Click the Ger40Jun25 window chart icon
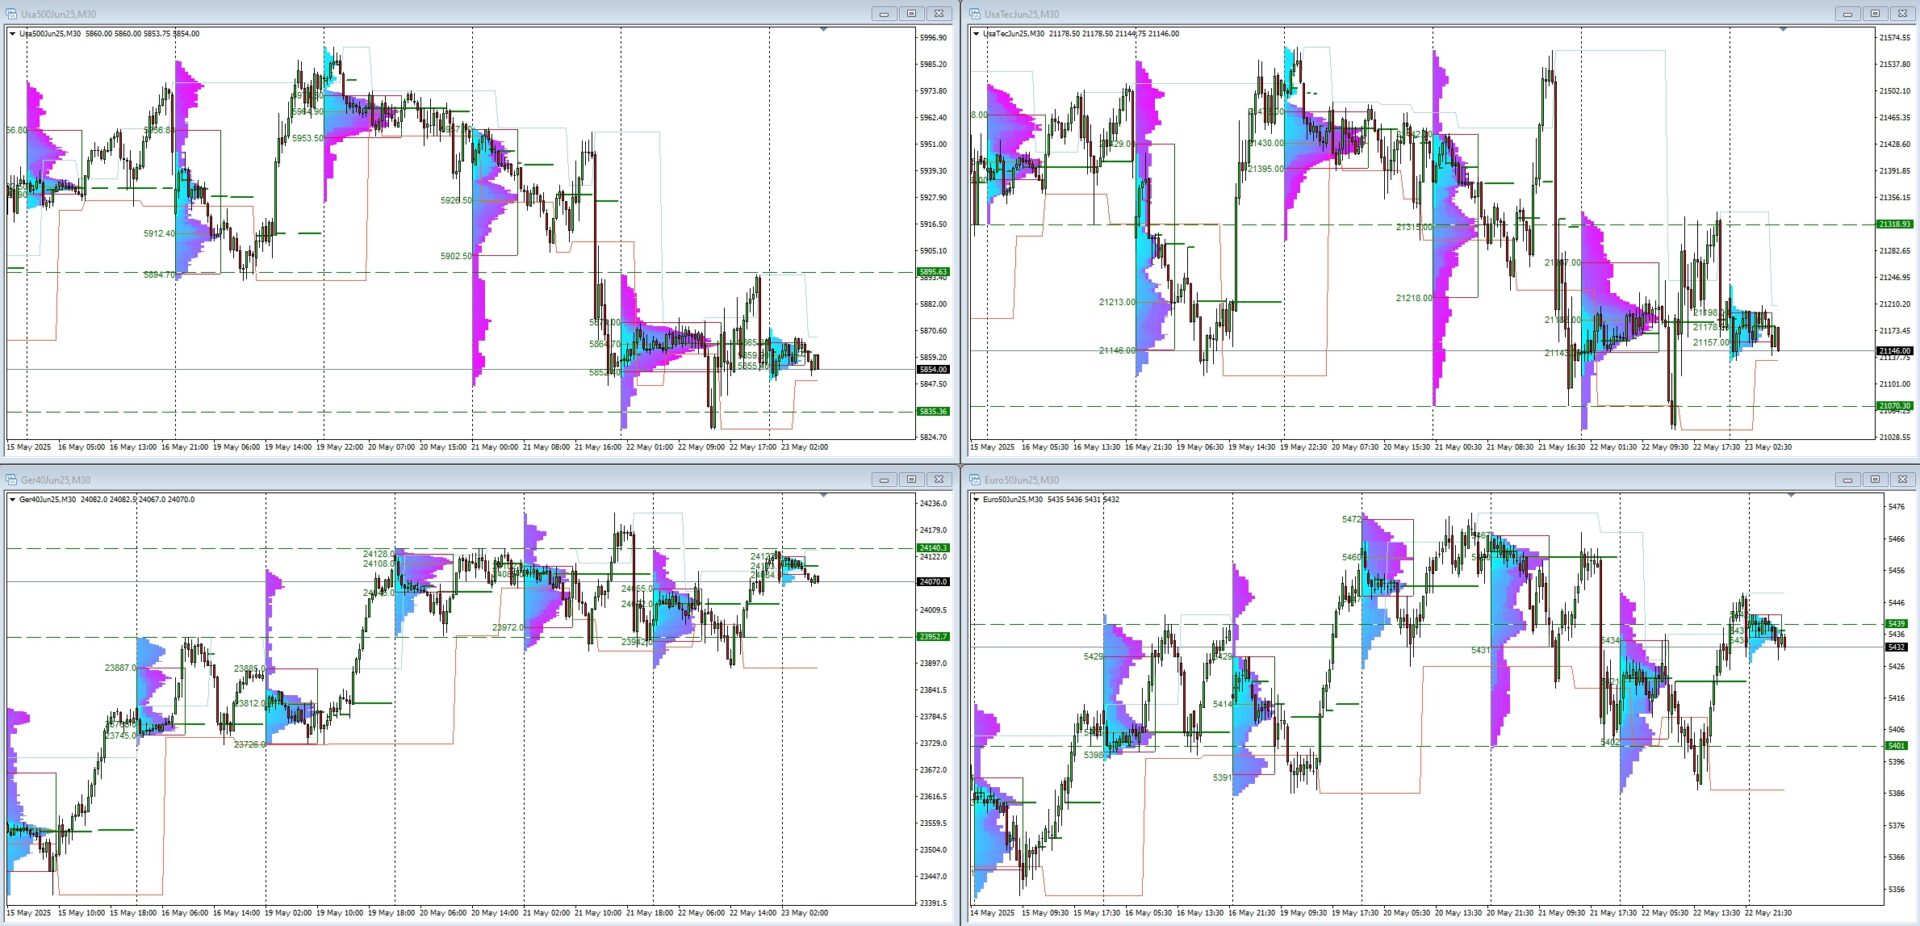 click(11, 480)
